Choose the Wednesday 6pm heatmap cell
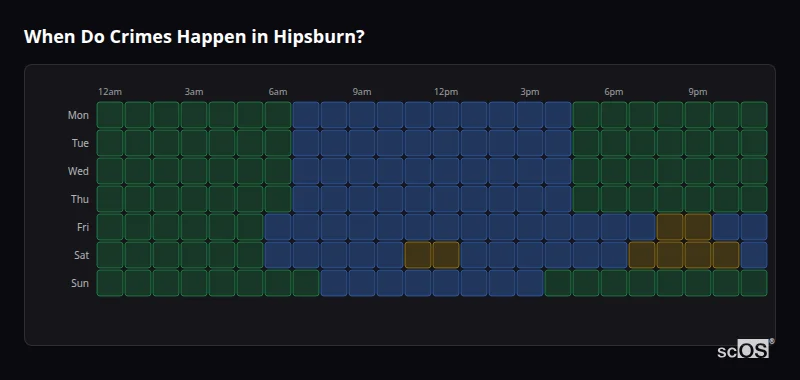The height and width of the screenshot is (380, 800). point(614,171)
